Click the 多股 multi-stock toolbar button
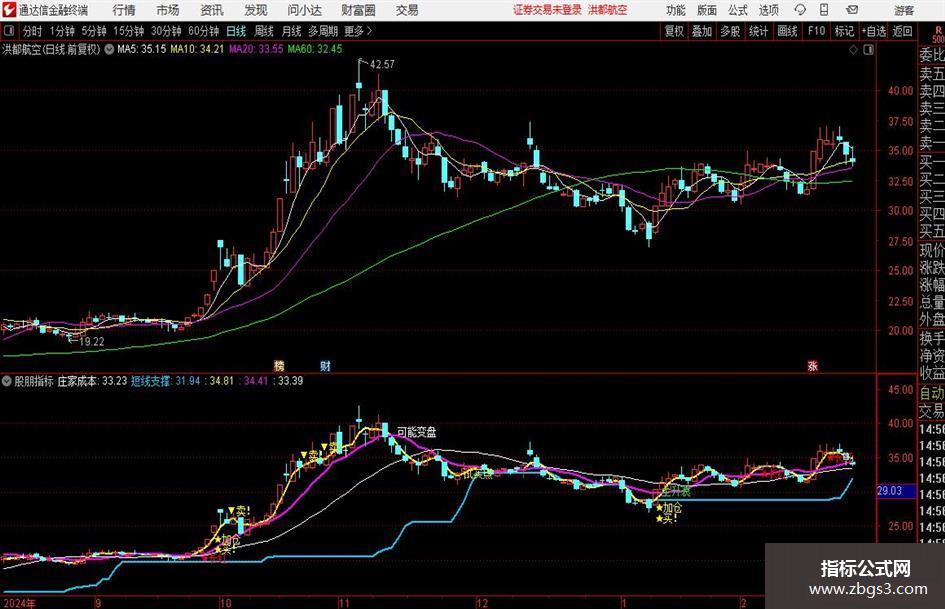 [730, 31]
